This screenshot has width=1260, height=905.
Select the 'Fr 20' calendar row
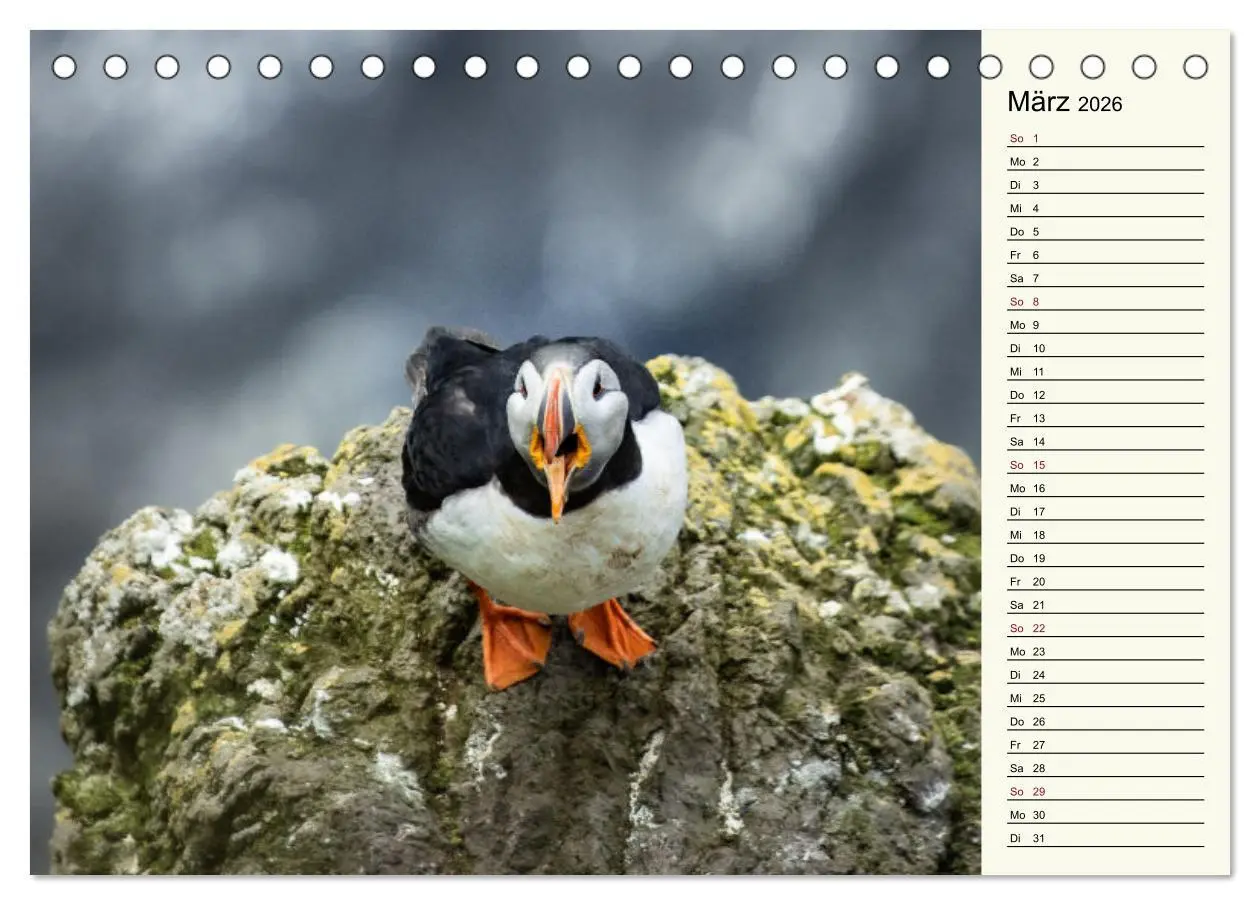1105,581
